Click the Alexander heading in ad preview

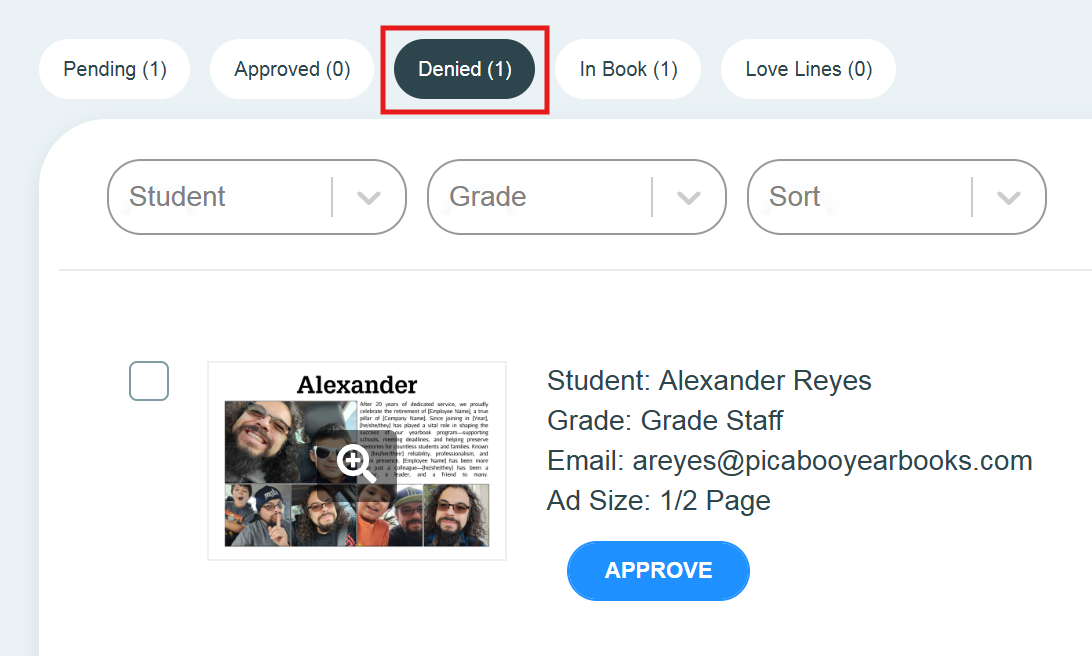coord(357,385)
